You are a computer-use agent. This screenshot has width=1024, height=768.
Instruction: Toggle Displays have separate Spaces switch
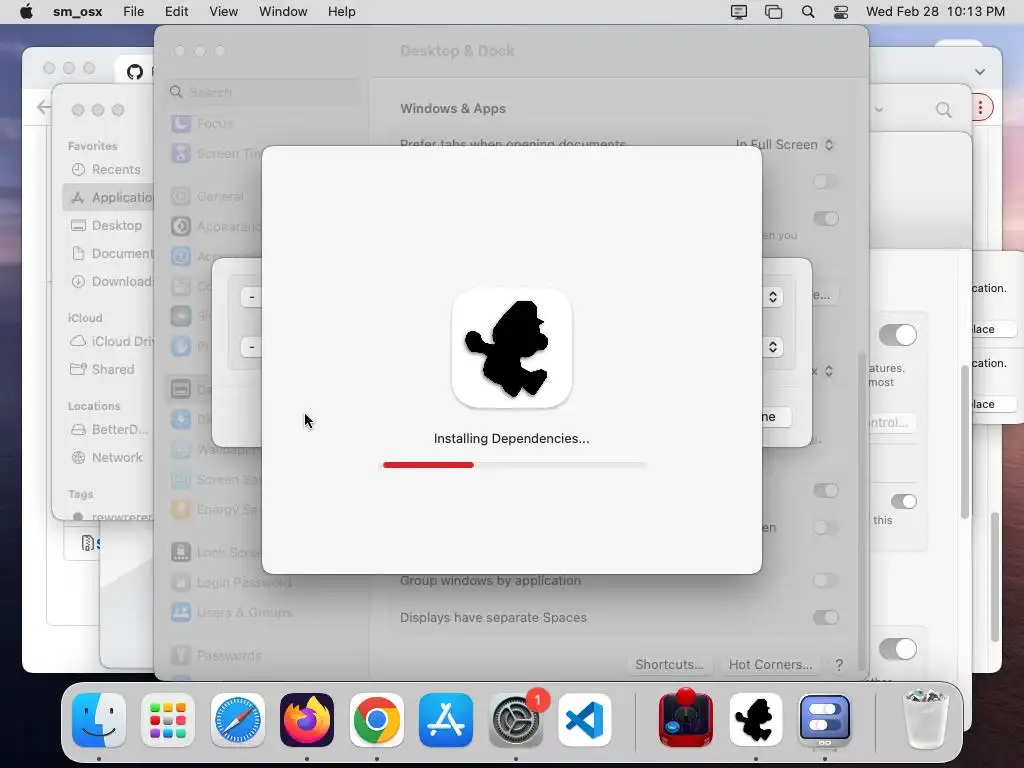[x=826, y=617]
